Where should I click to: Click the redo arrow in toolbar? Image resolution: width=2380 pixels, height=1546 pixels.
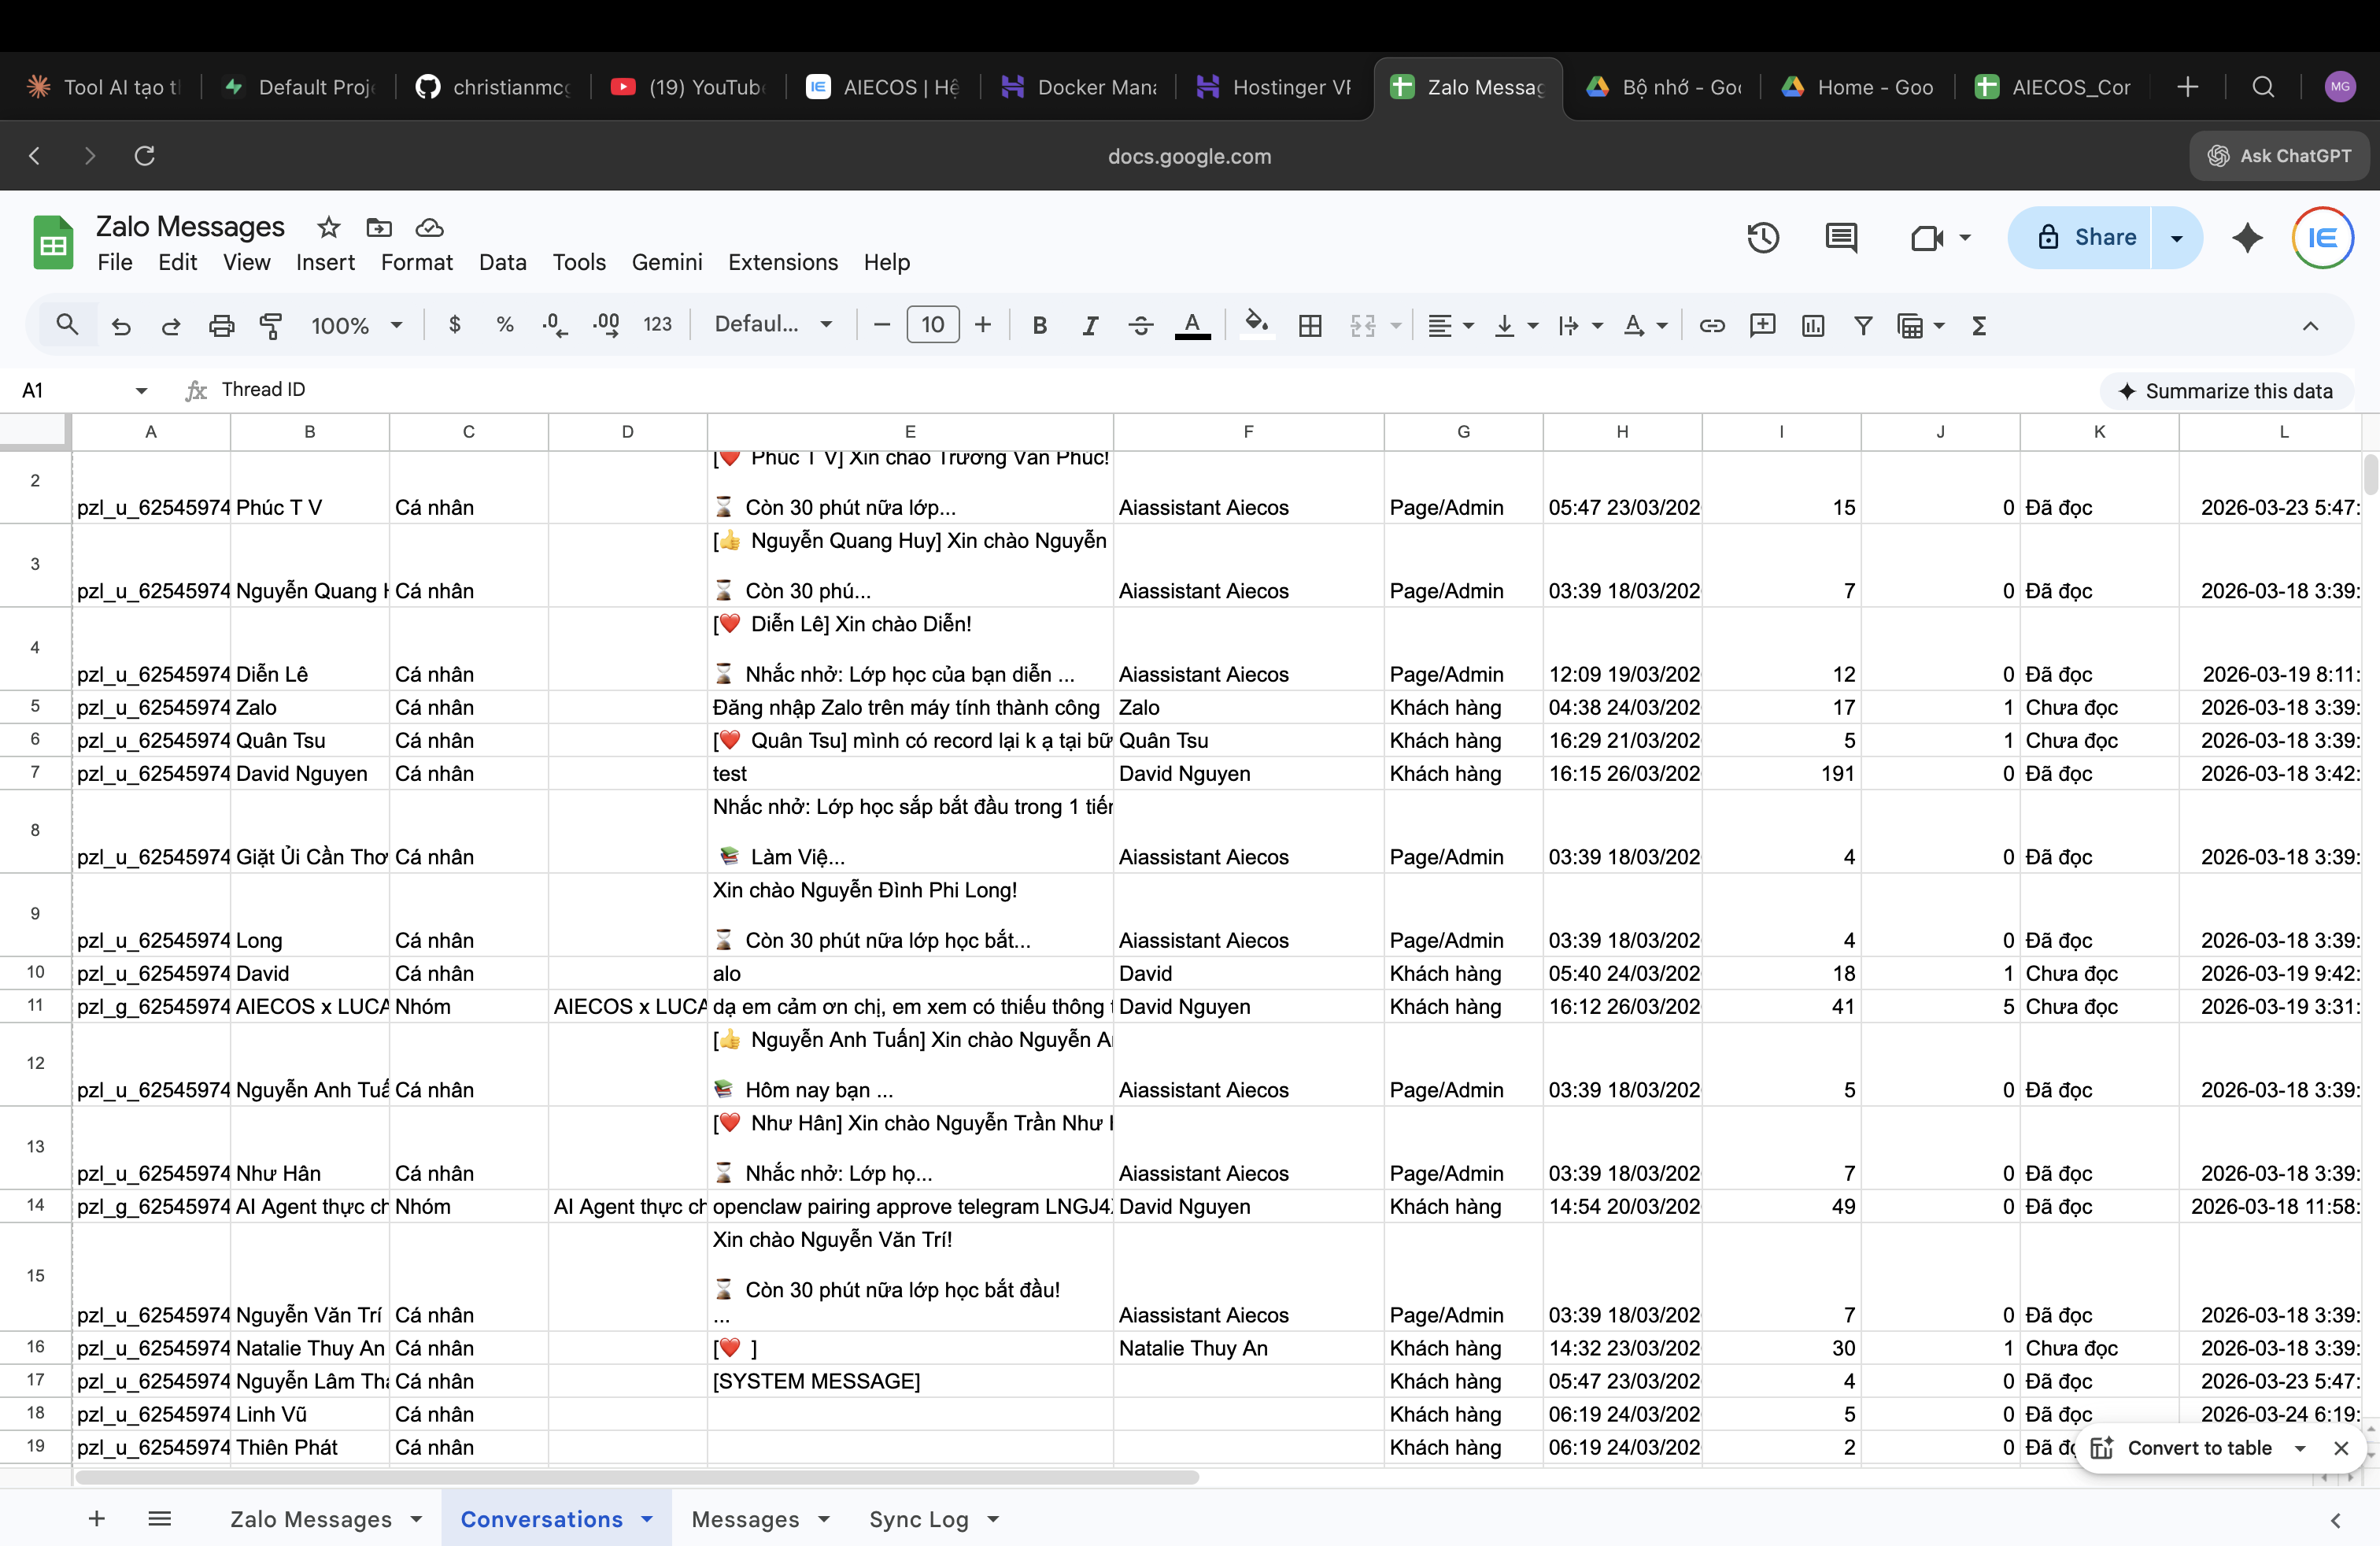pyautogui.click(x=171, y=326)
